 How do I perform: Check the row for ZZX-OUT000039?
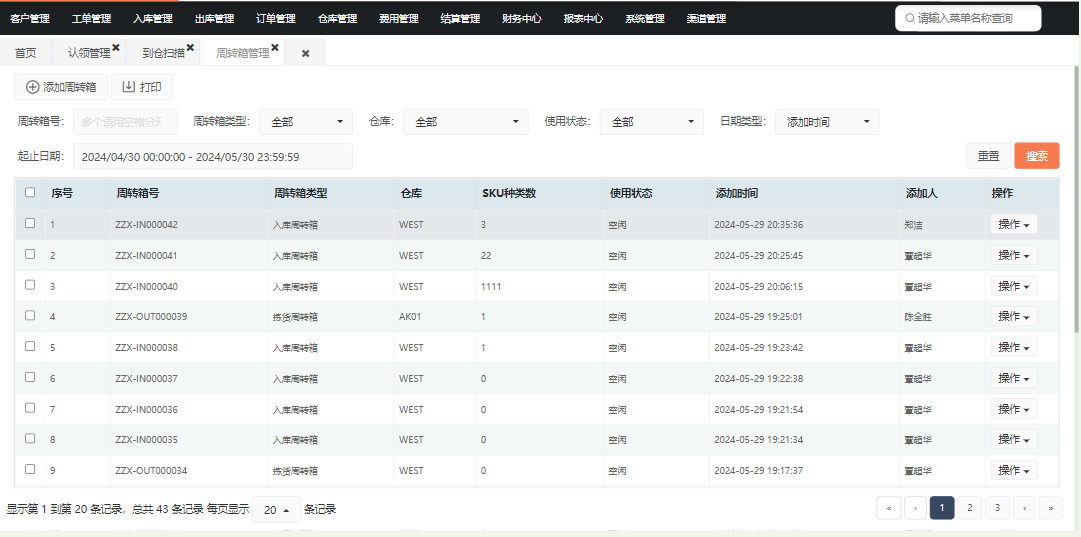coord(30,315)
